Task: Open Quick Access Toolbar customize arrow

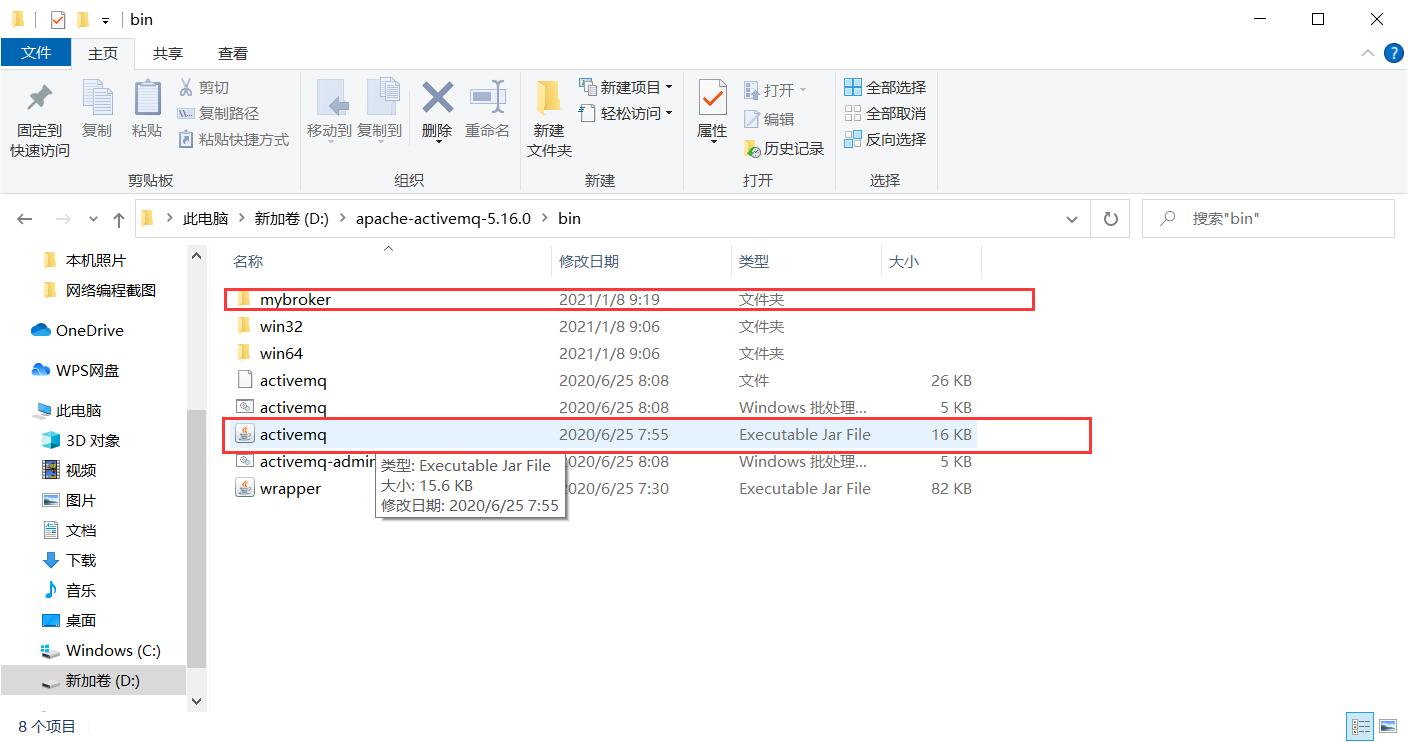Action: coord(105,20)
